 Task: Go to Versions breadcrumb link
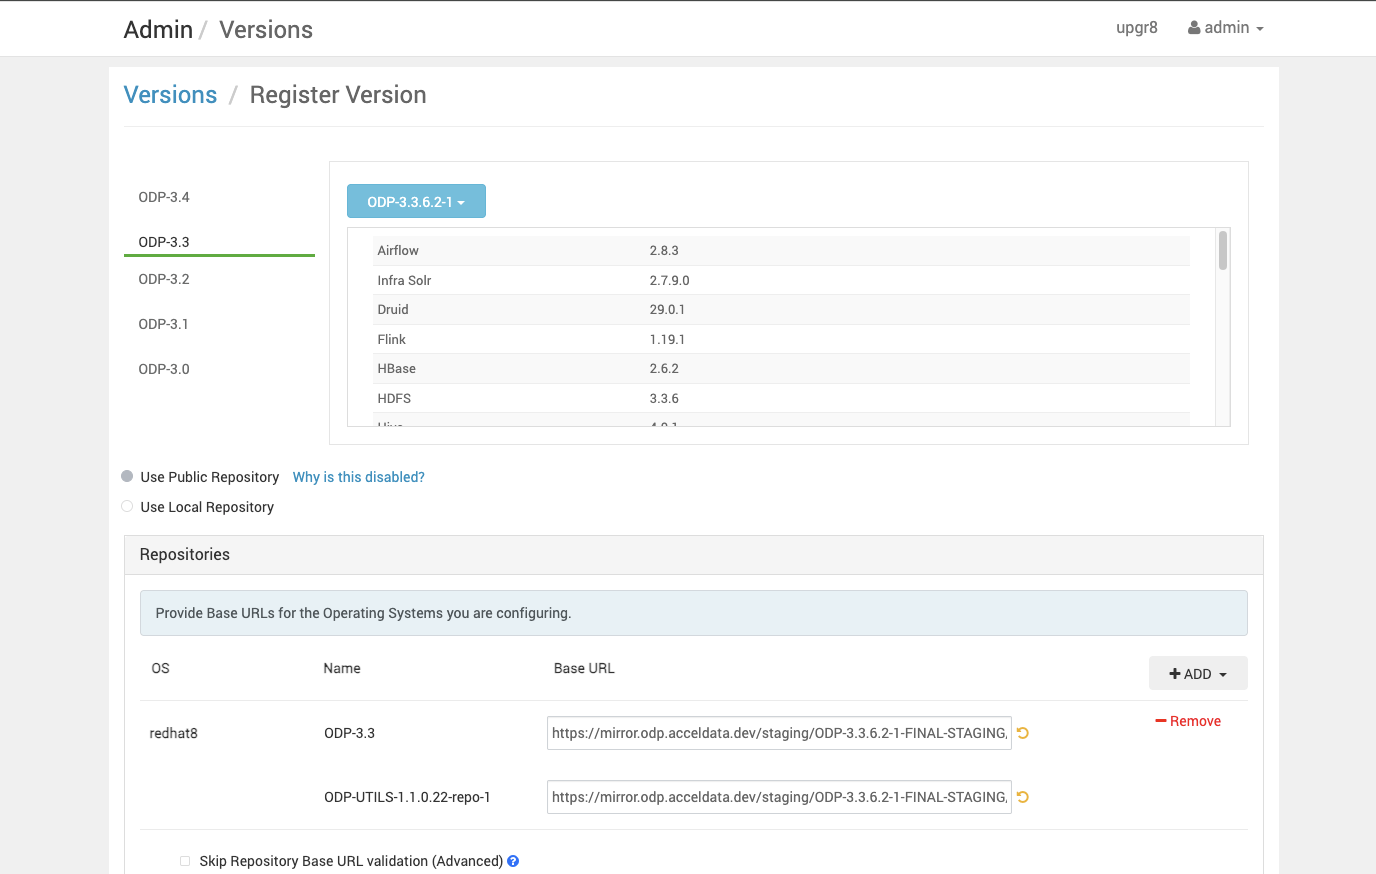pos(170,95)
